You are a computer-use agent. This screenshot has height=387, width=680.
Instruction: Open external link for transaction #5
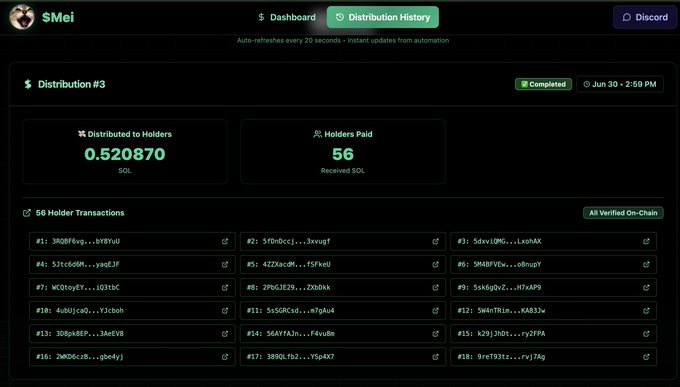pos(435,264)
